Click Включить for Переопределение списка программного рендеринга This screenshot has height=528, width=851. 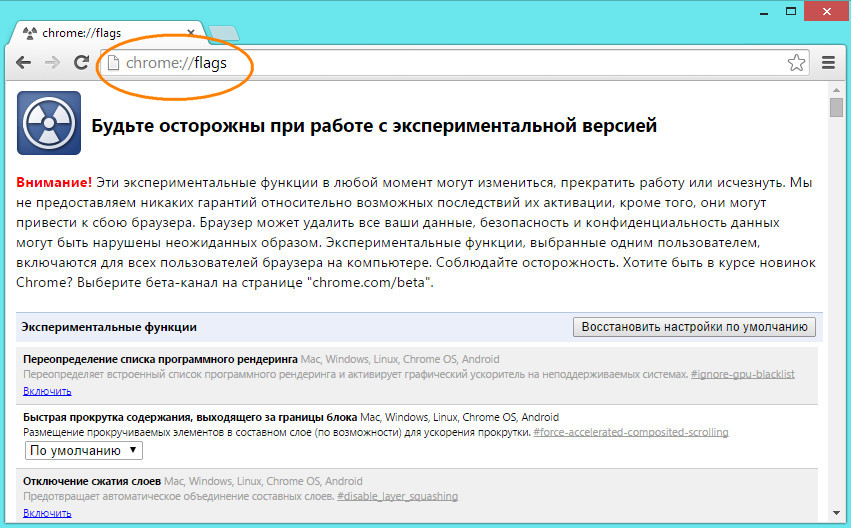pos(47,391)
